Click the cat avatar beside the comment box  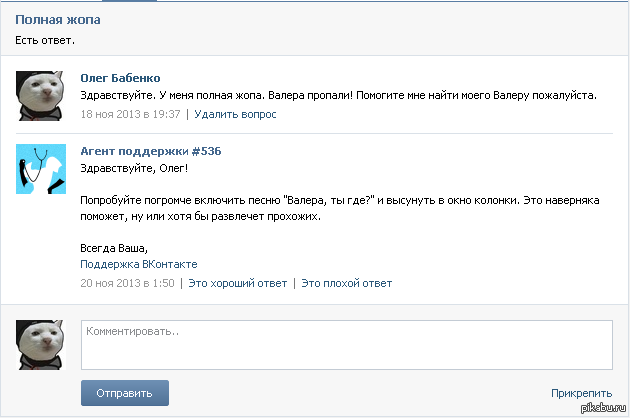(42, 345)
